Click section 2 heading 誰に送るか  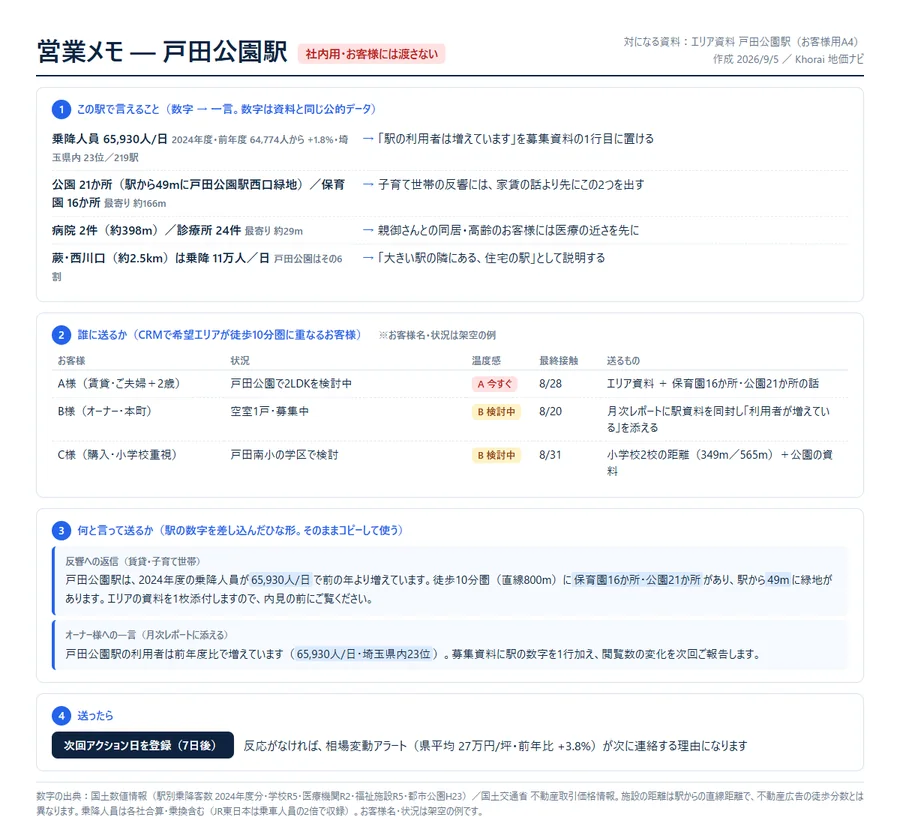219,335
